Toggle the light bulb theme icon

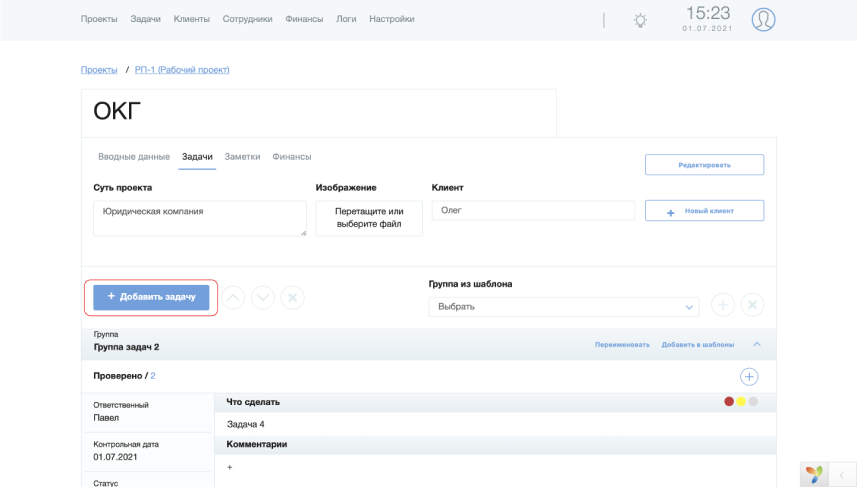tap(640, 21)
